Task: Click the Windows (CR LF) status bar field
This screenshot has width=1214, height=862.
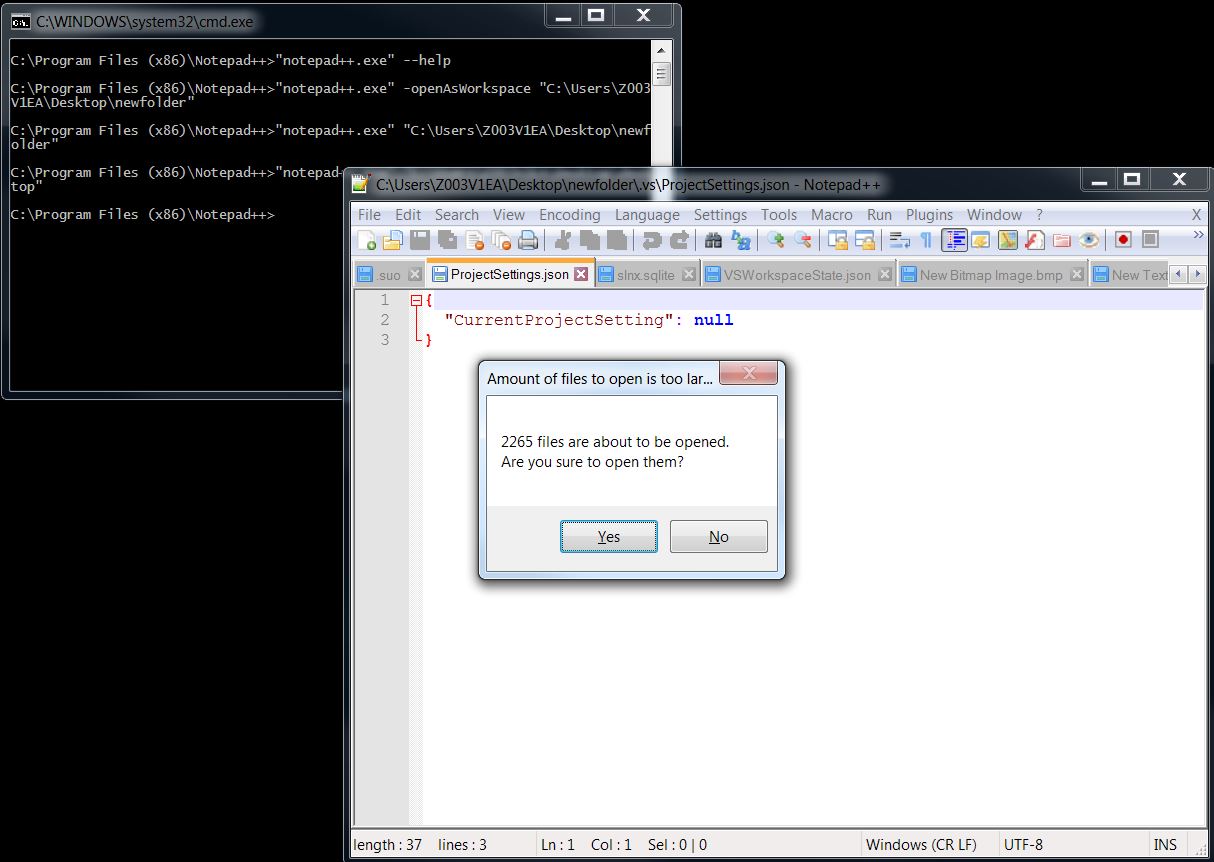Action: point(922,844)
